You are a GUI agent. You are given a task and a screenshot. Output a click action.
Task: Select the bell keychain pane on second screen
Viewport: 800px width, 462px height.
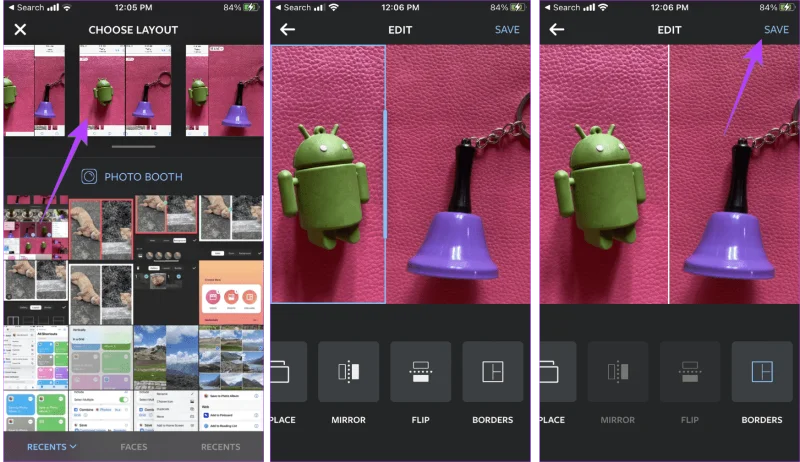[458, 174]
